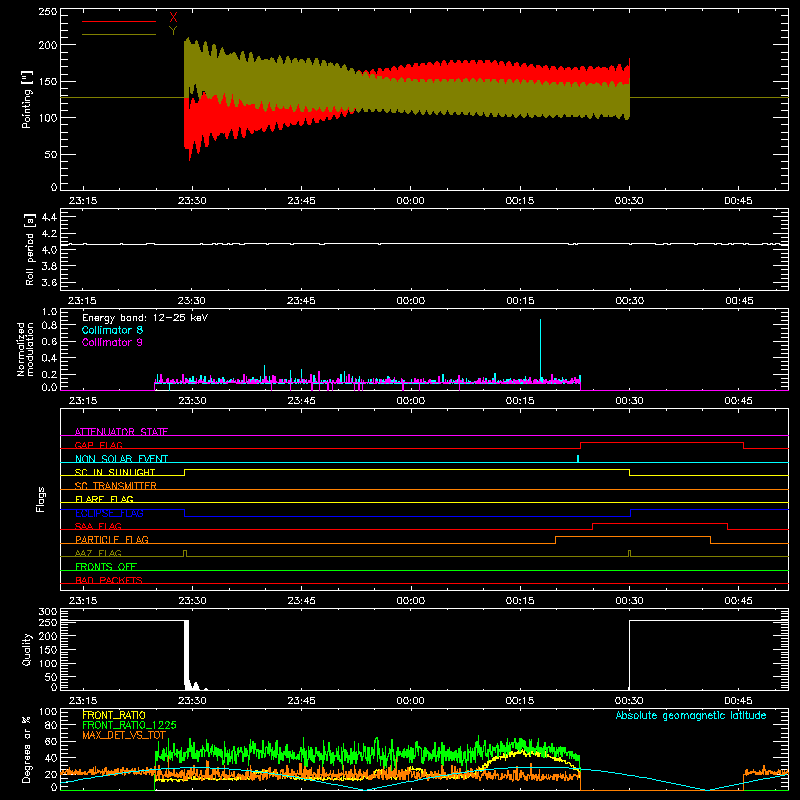The width and height of the screenshot is (800, 800).
Task: Select the 'Collimator 9' legend entry
Action: (112, 342)
